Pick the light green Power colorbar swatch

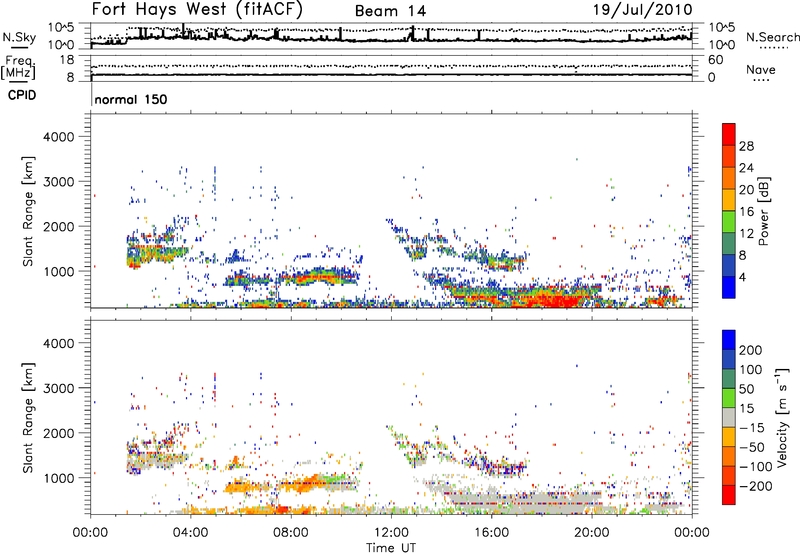click(x=729, y=221)
